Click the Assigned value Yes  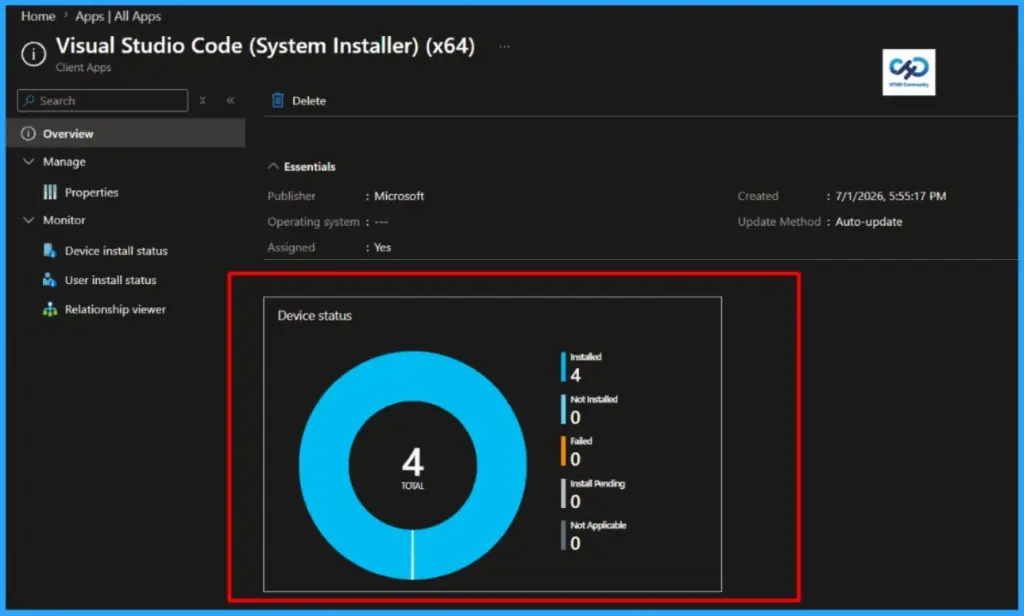click(x=383, y=248)
